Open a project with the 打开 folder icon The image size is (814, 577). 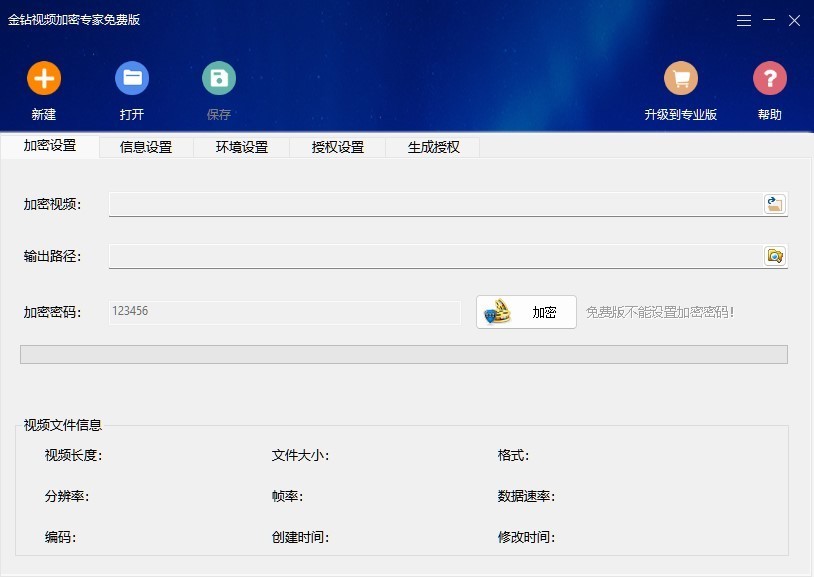point(131,78)
